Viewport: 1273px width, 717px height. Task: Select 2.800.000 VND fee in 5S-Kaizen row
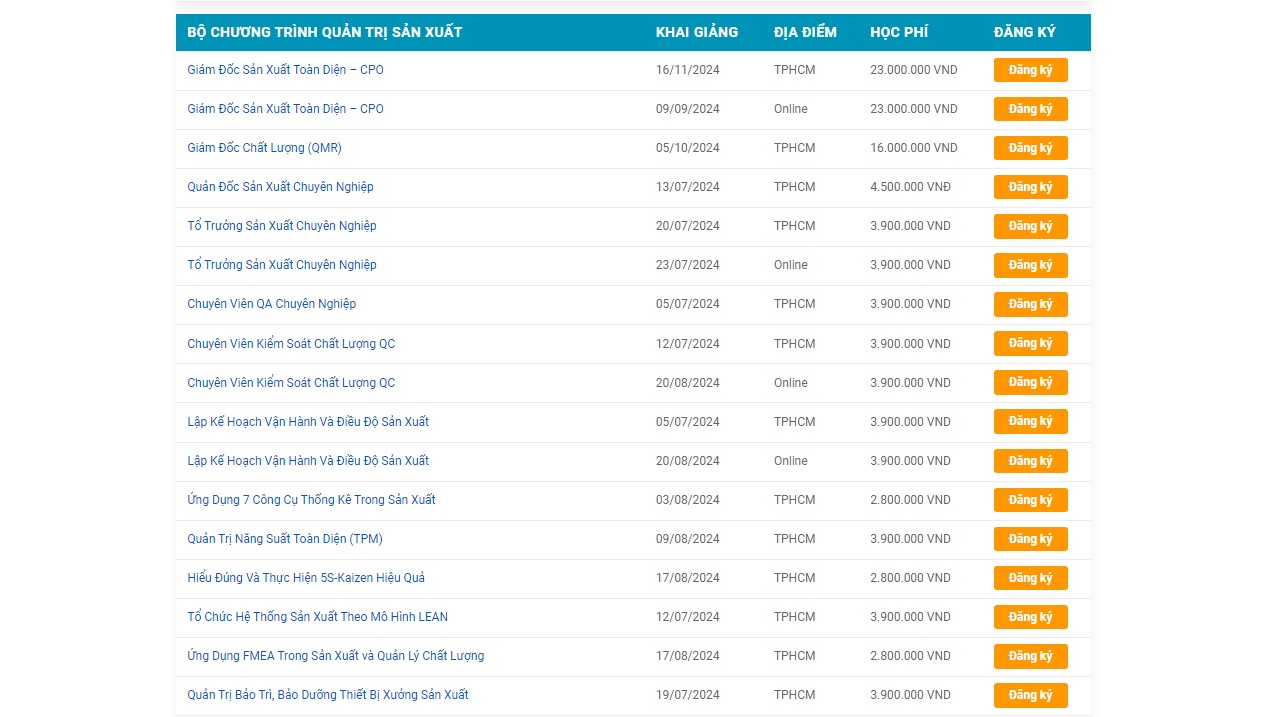911,578
